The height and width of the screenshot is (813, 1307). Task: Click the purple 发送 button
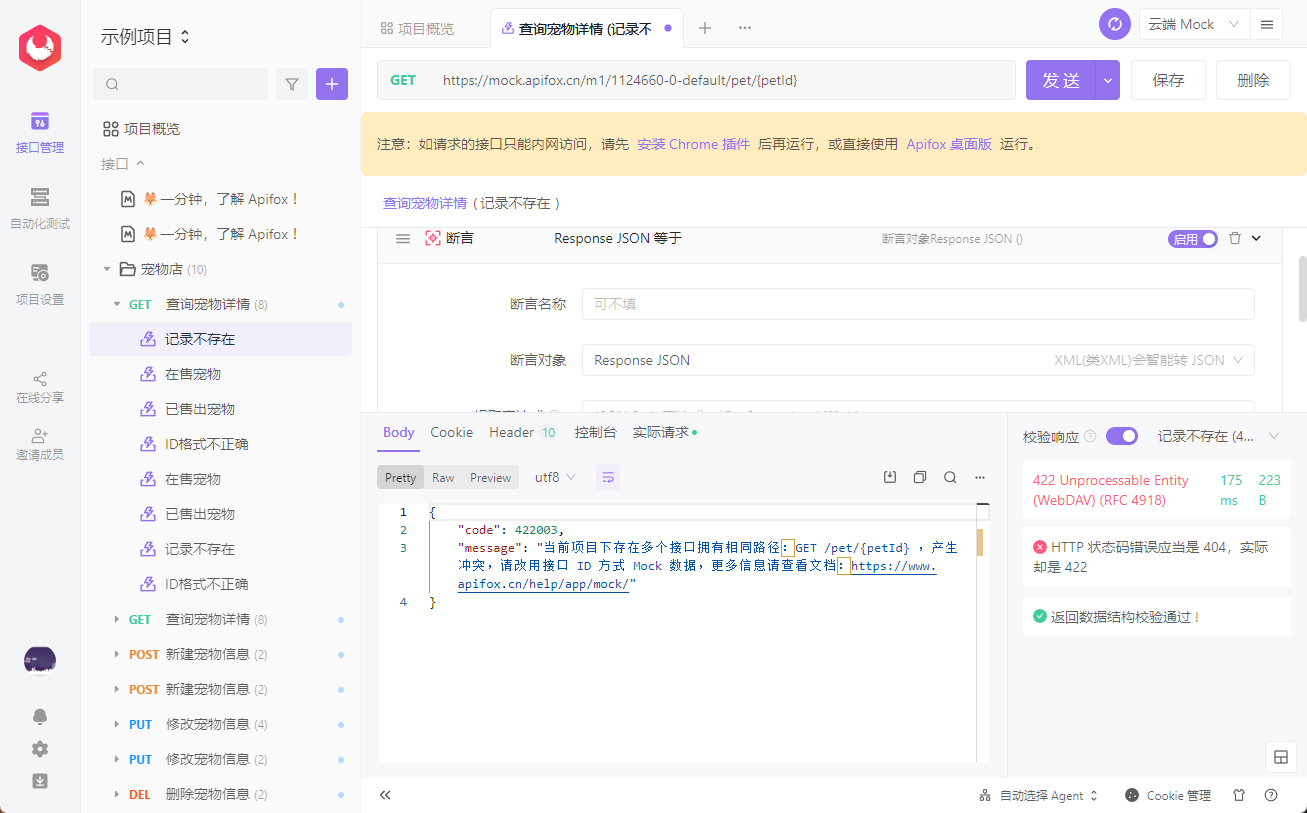(1061, 79)
